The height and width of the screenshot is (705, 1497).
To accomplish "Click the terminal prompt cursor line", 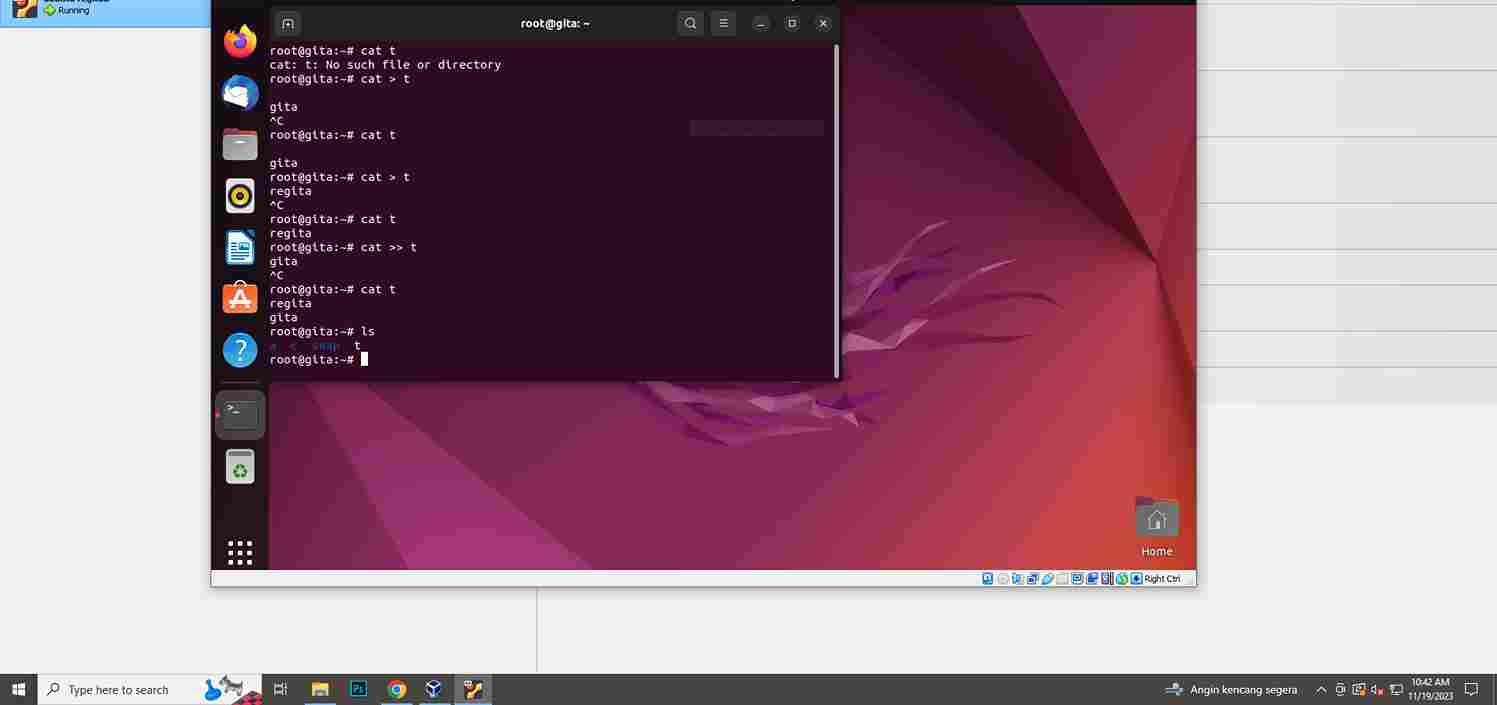I will 319,359.
